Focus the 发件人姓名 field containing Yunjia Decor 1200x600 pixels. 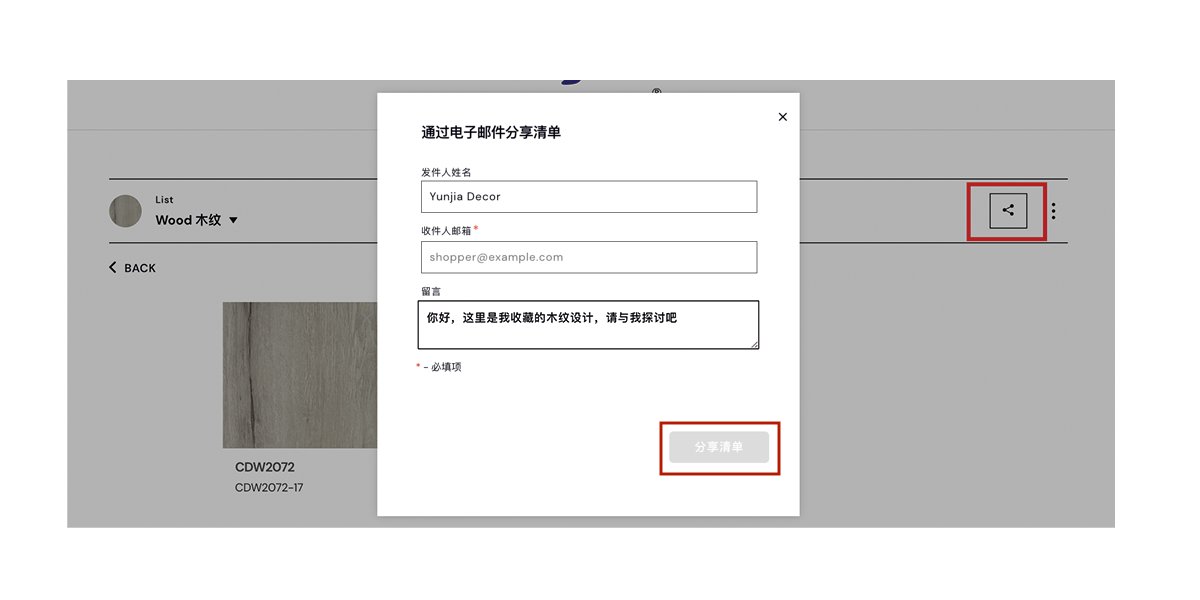click(588, 197)
